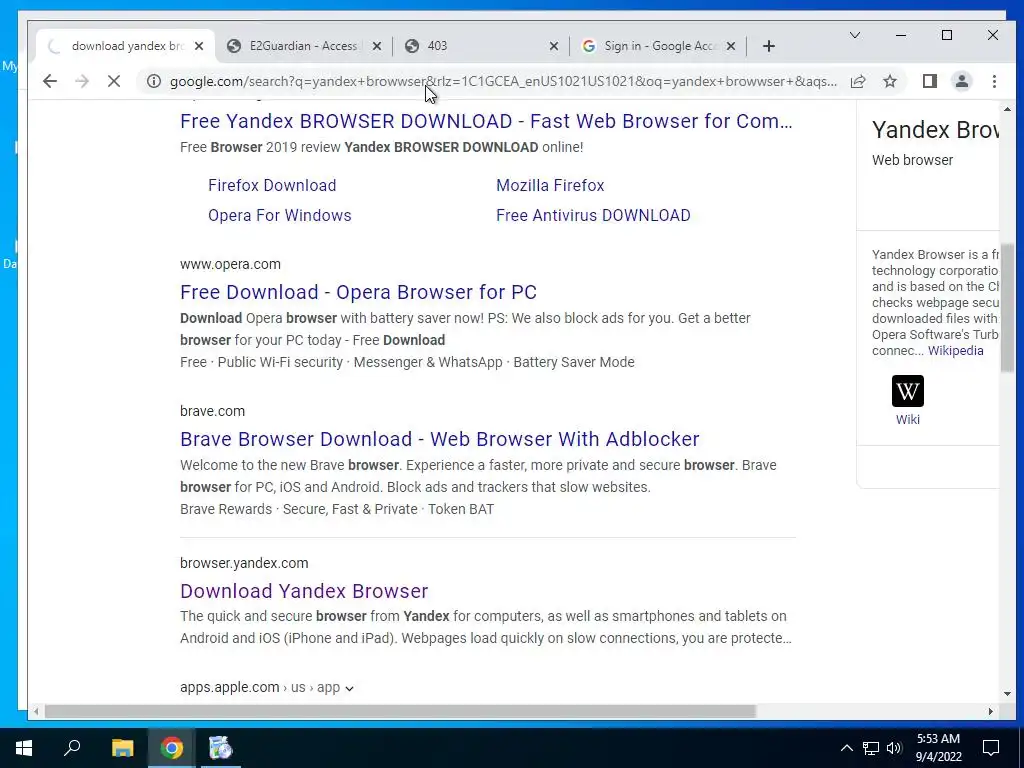Image resolution: width=1024 pixels, height=768 pixels.
Task: Open the Windows Start menu
Action: pyautogui.click(x=24, y=748)
